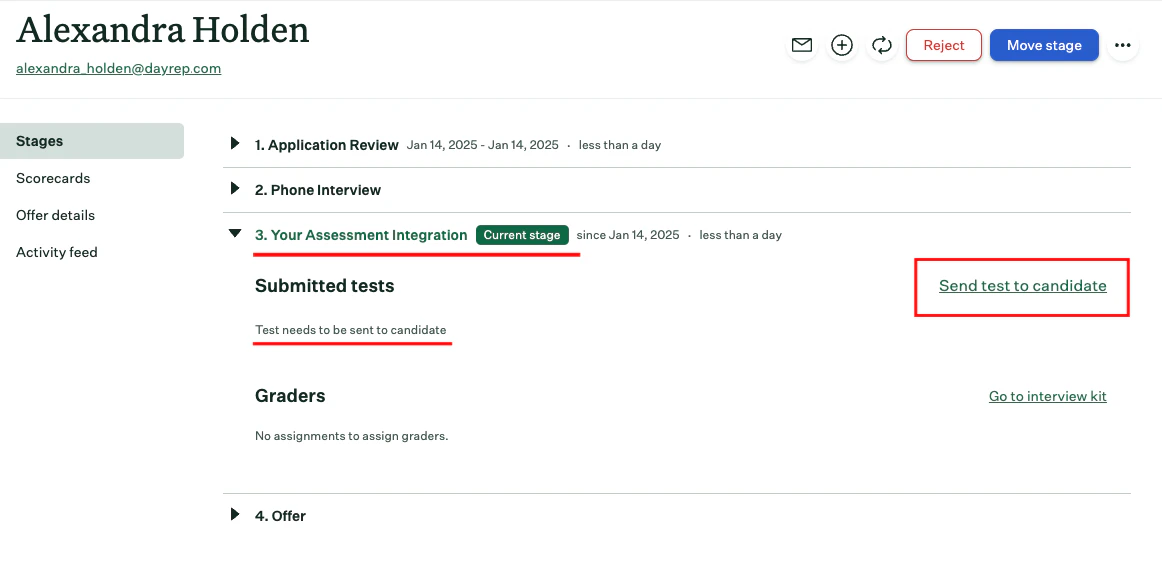Image resolution: width=1162 pixels, height=563 pixels.
Task: Click the 'since Jan 14, 2025' text
Action: 628,236
